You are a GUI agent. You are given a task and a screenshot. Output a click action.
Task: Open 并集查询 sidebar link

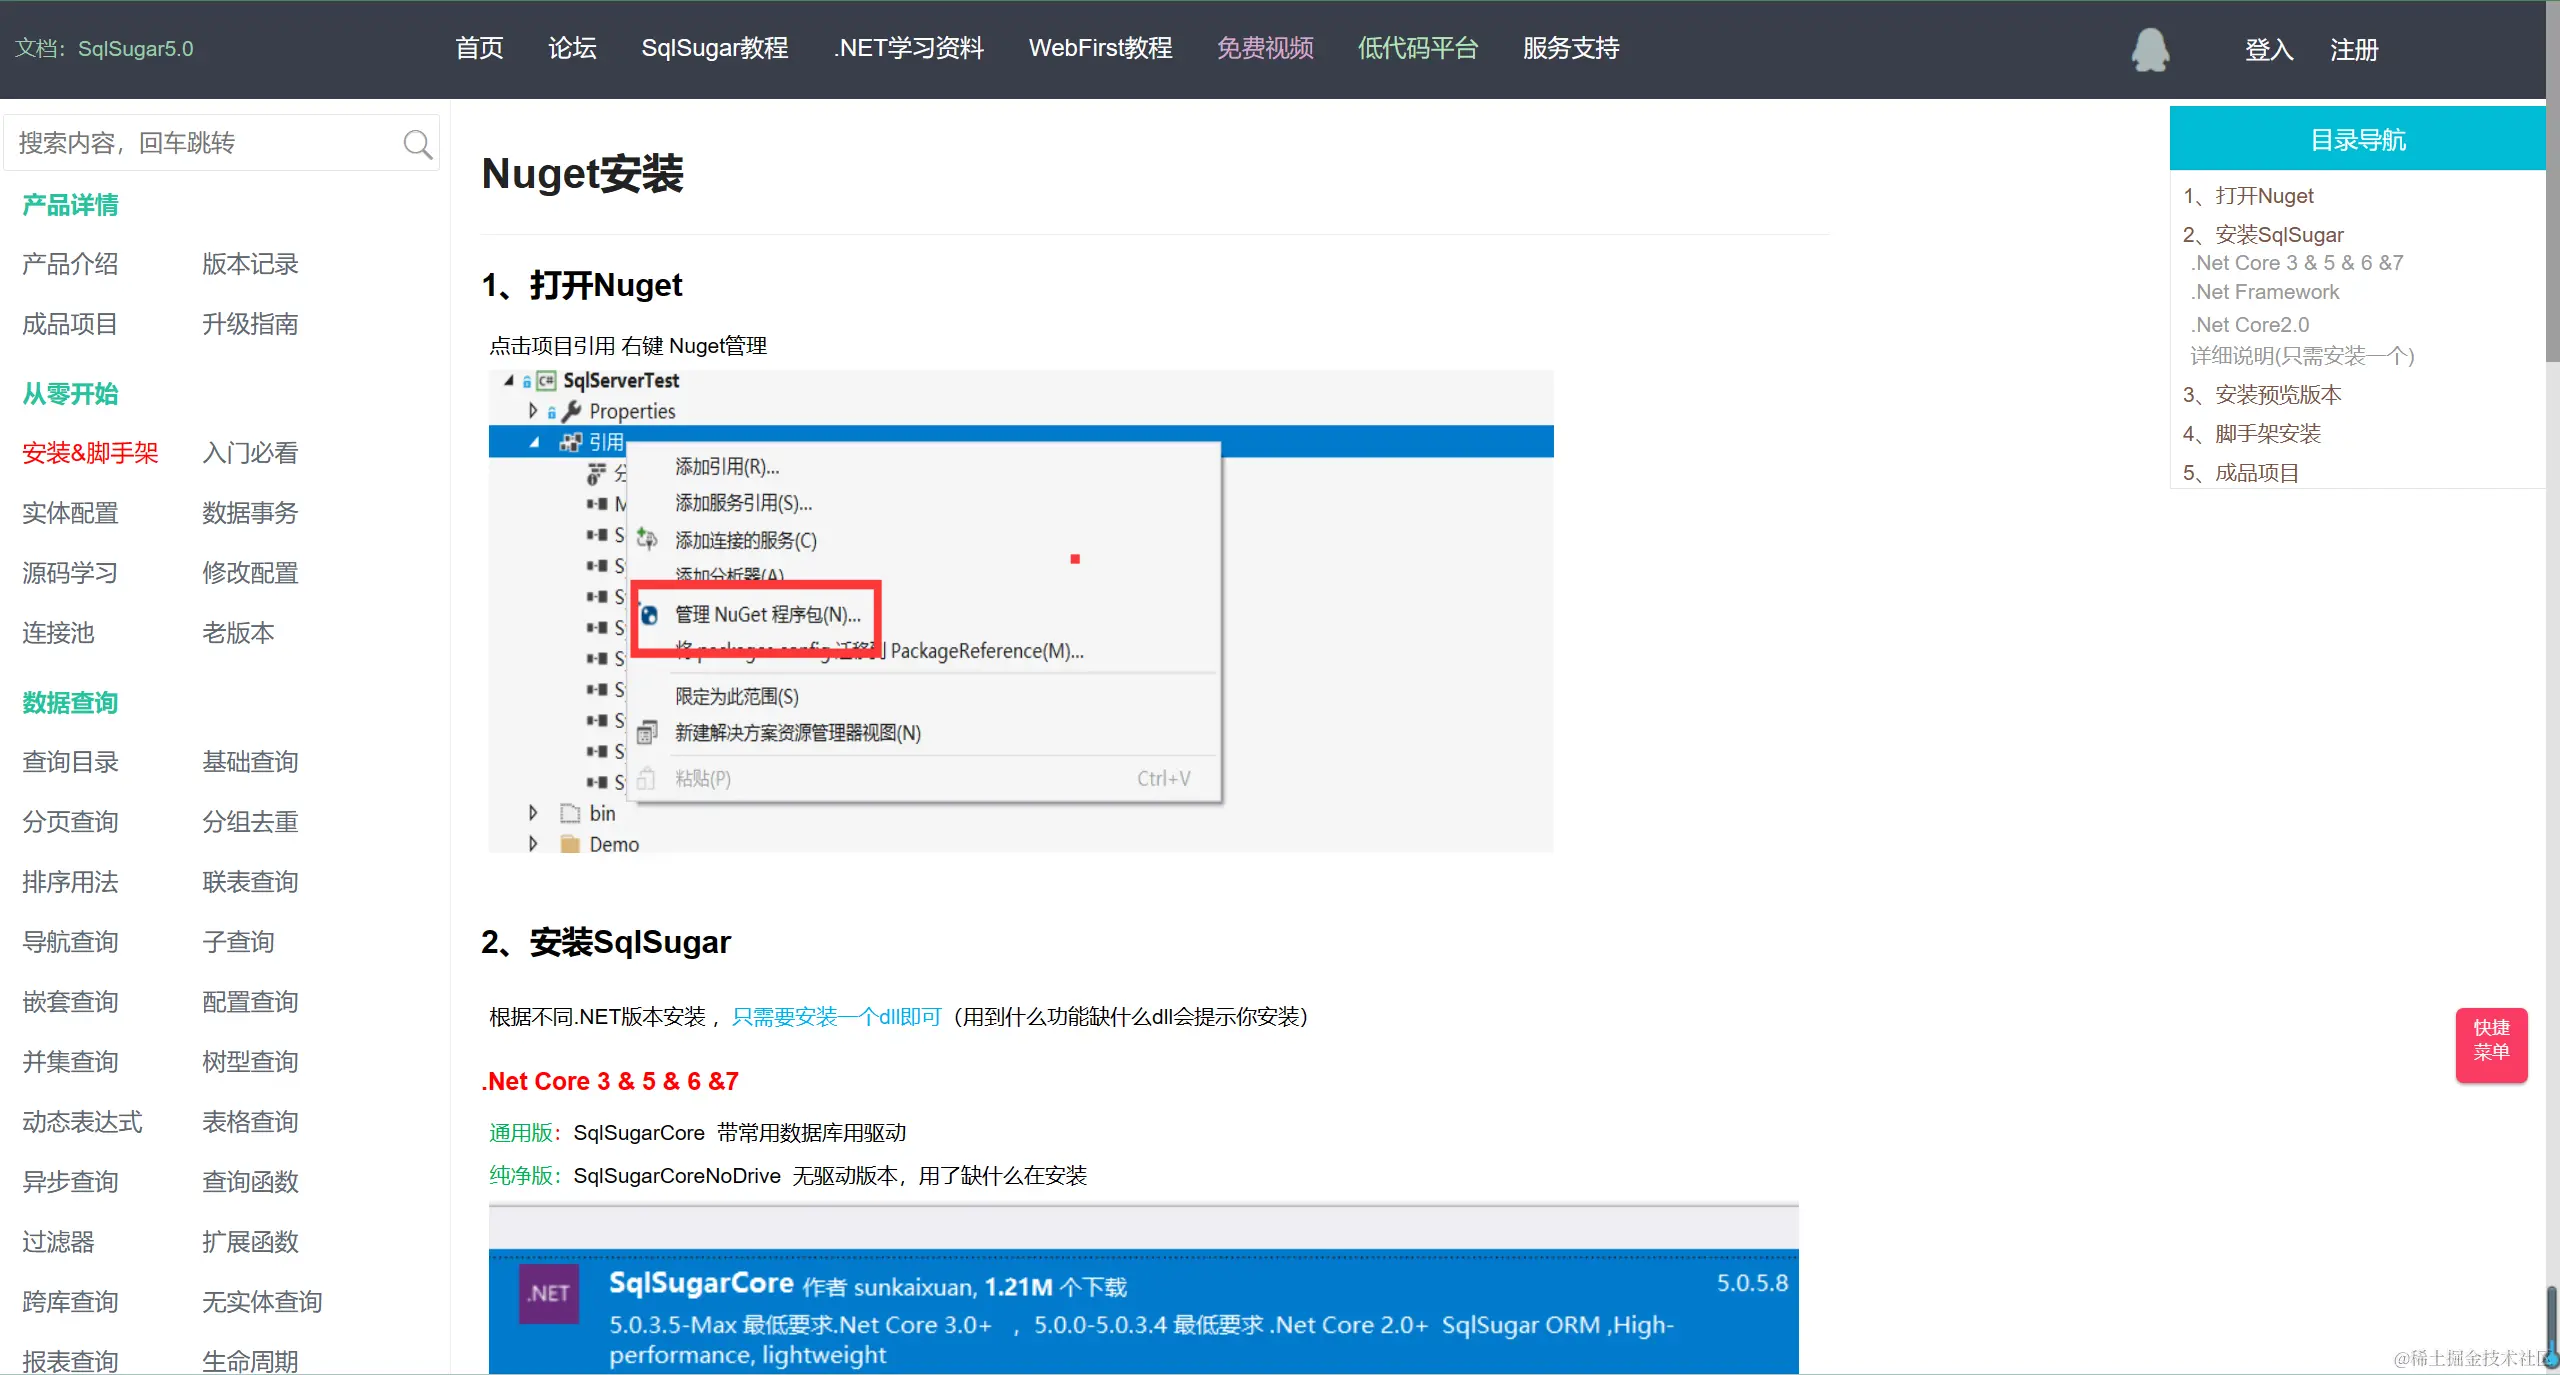click(x=70, y=1062)
